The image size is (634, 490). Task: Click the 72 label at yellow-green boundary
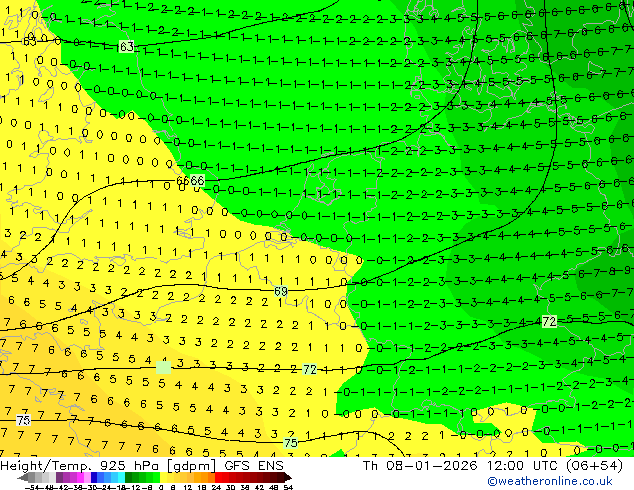coord(309,369)
